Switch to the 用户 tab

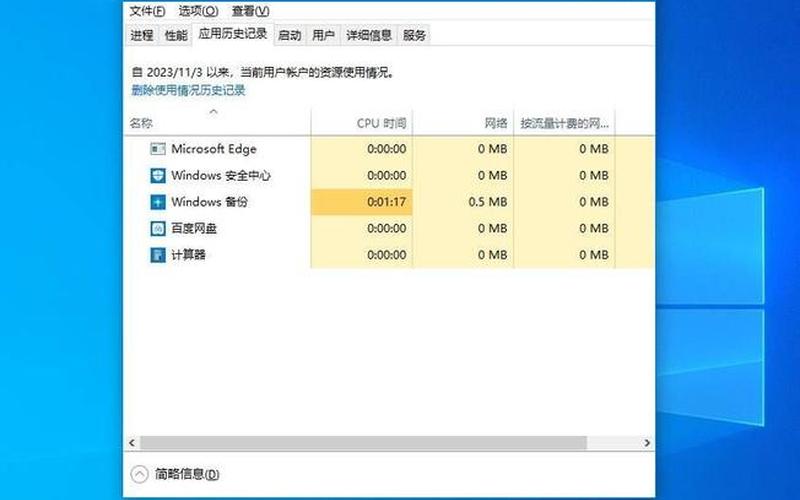click(323, 35)
